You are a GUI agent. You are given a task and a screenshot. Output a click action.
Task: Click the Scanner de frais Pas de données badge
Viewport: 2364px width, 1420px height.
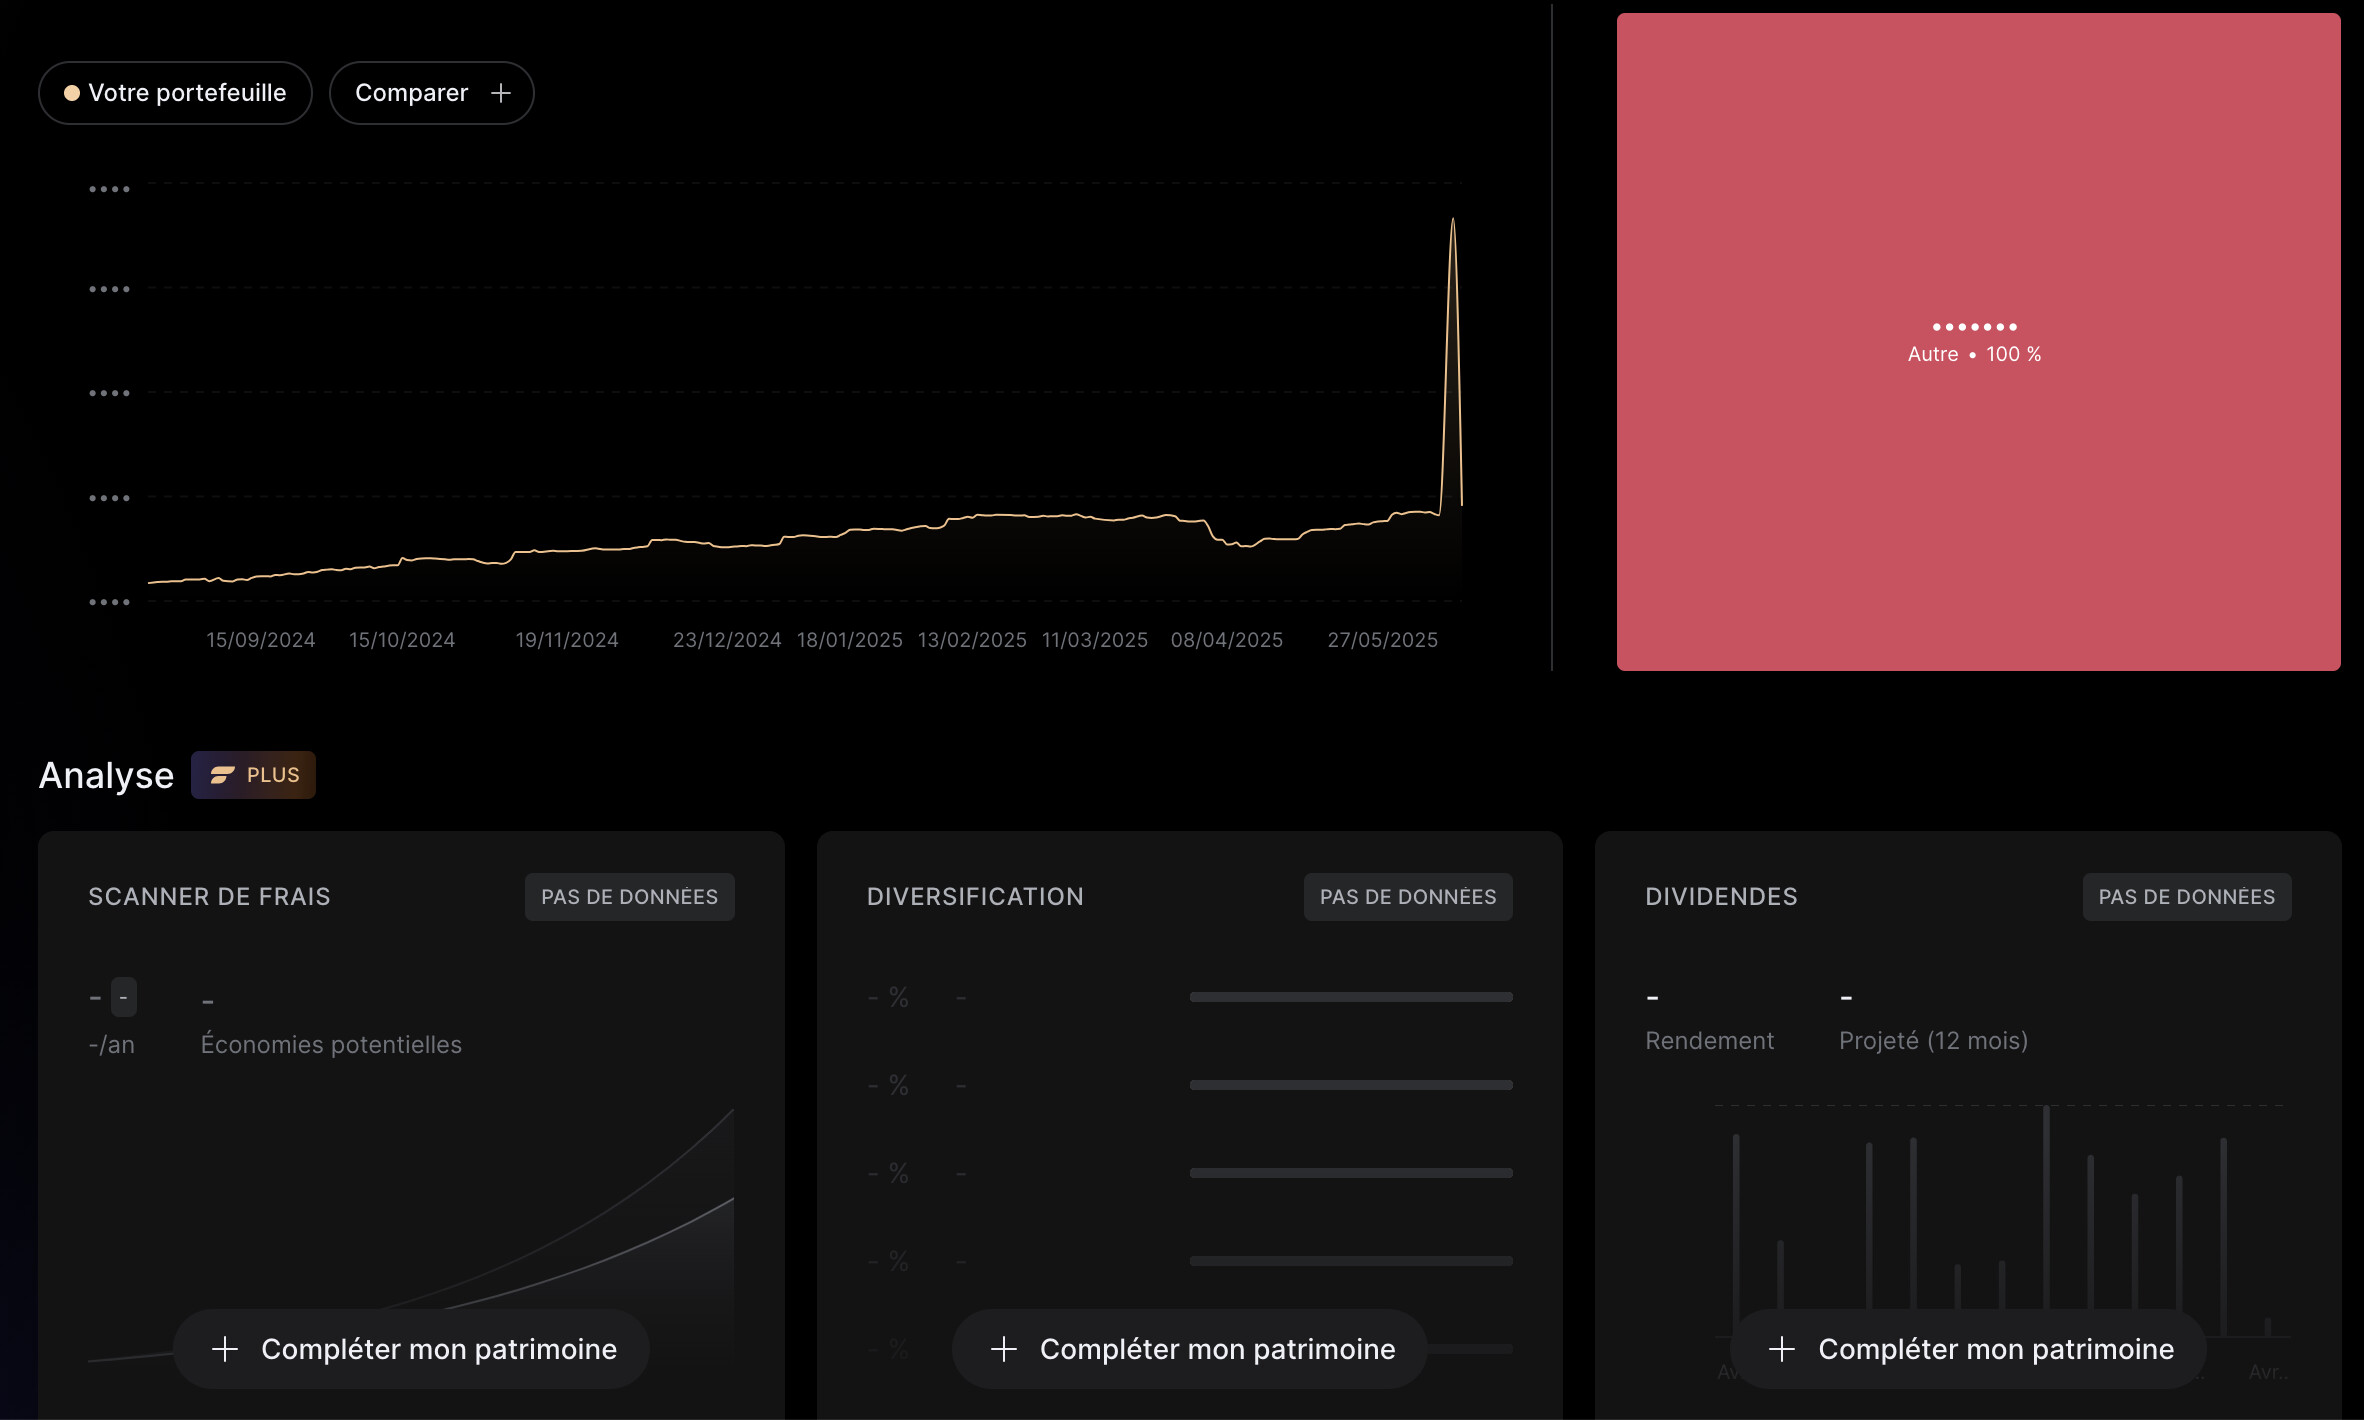tap(629, 897)
